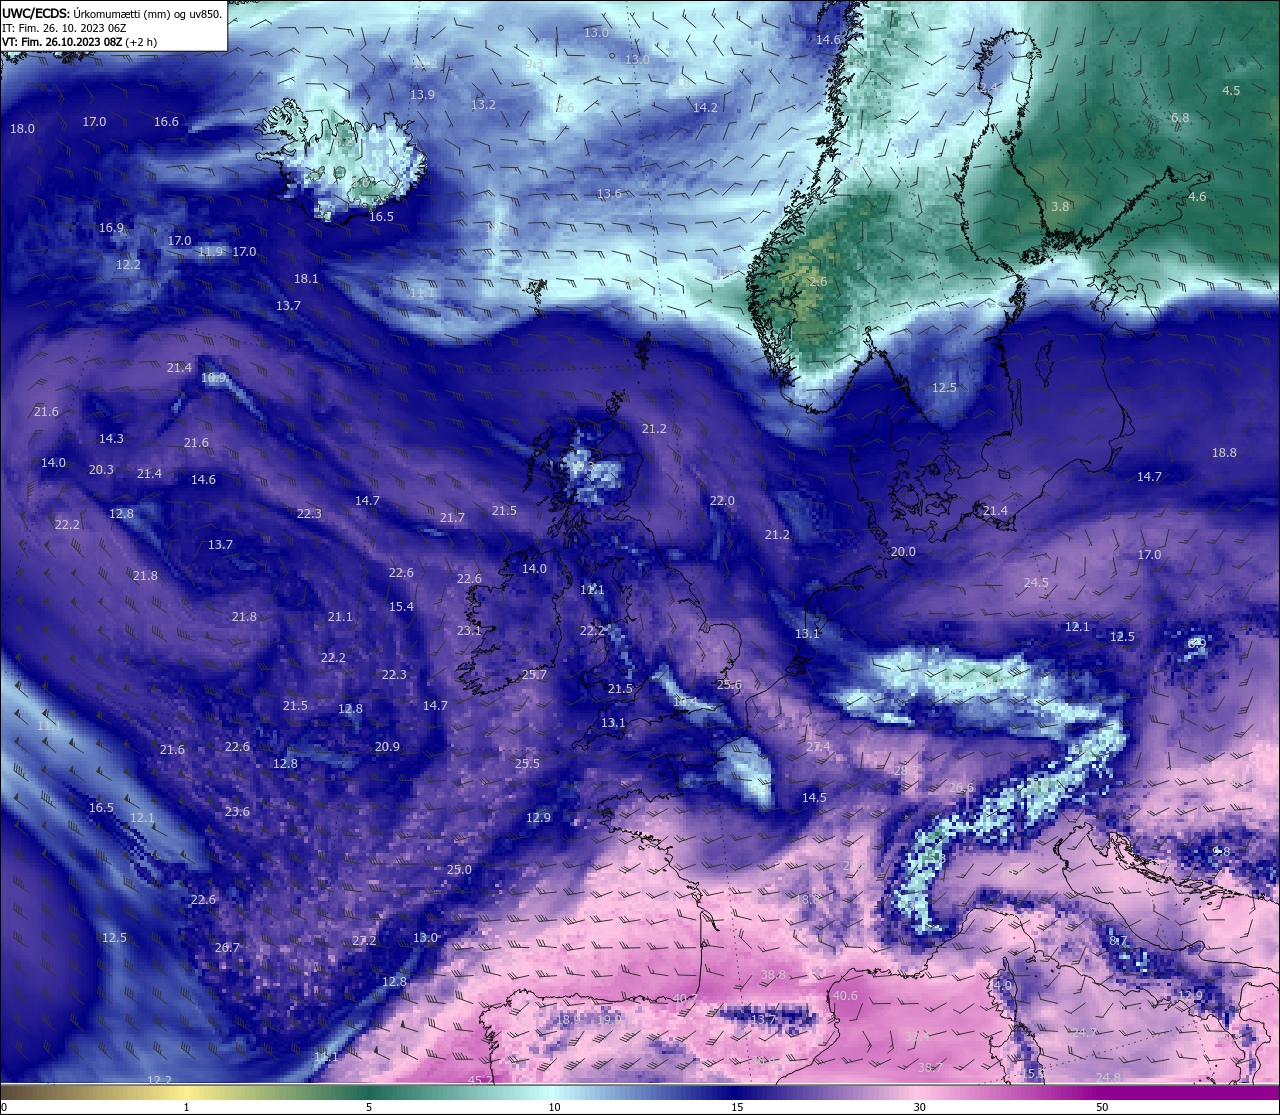
Task: Click the 14.2 value on the map
Action: (x=705, y=107)
